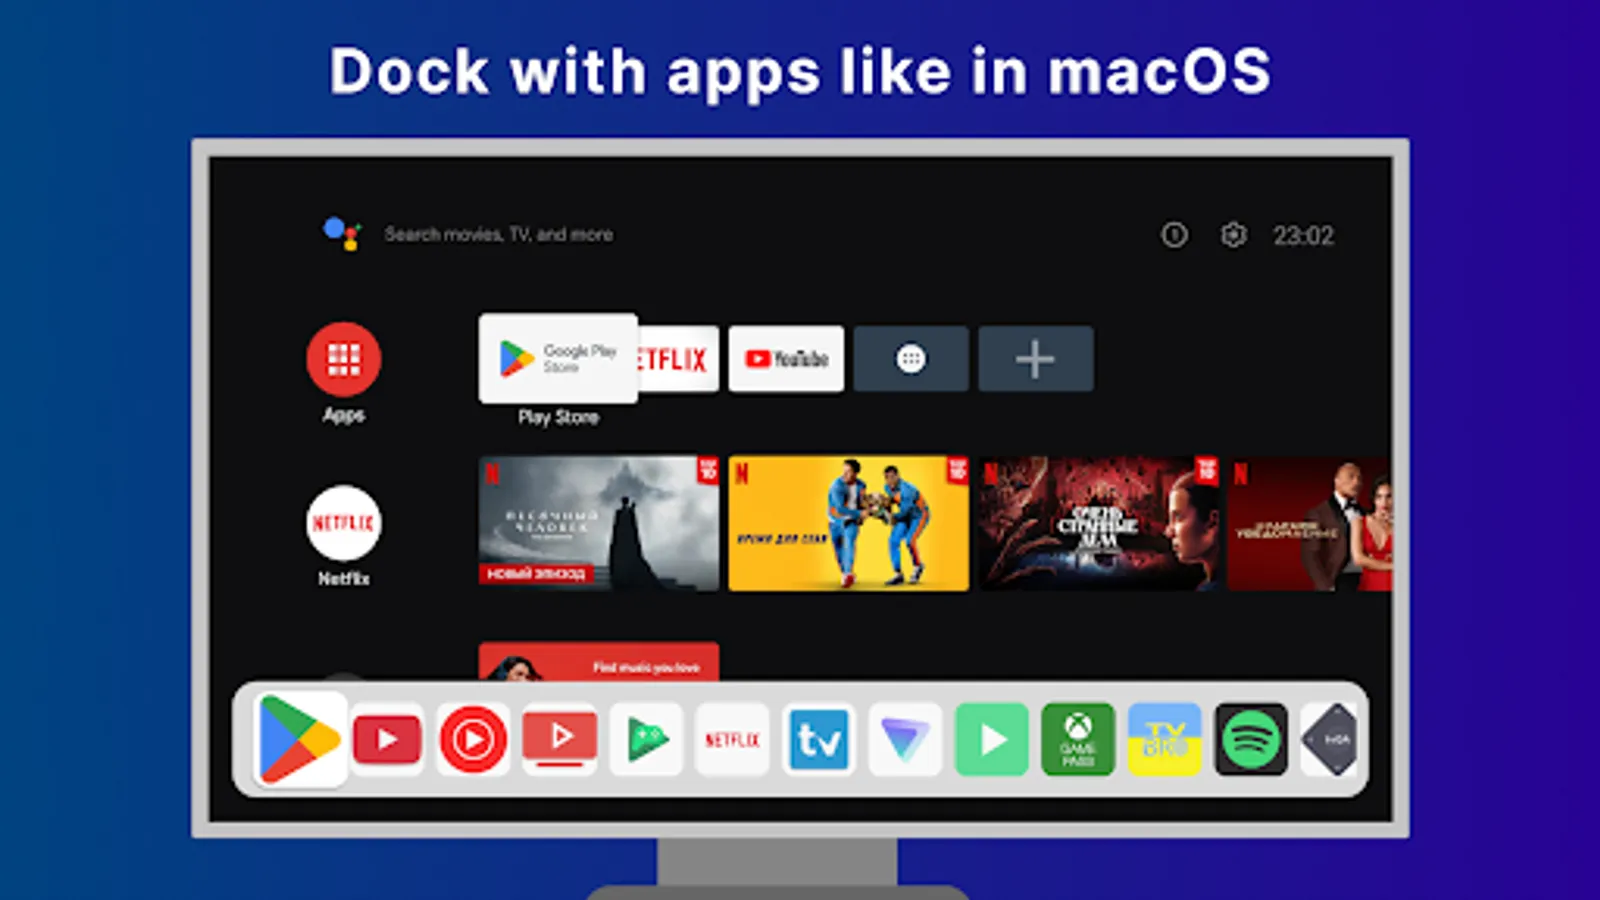Open the Netflix app card in favorites row
Image resolution: width=1600 pixels, height=900 pixels.
678,359
